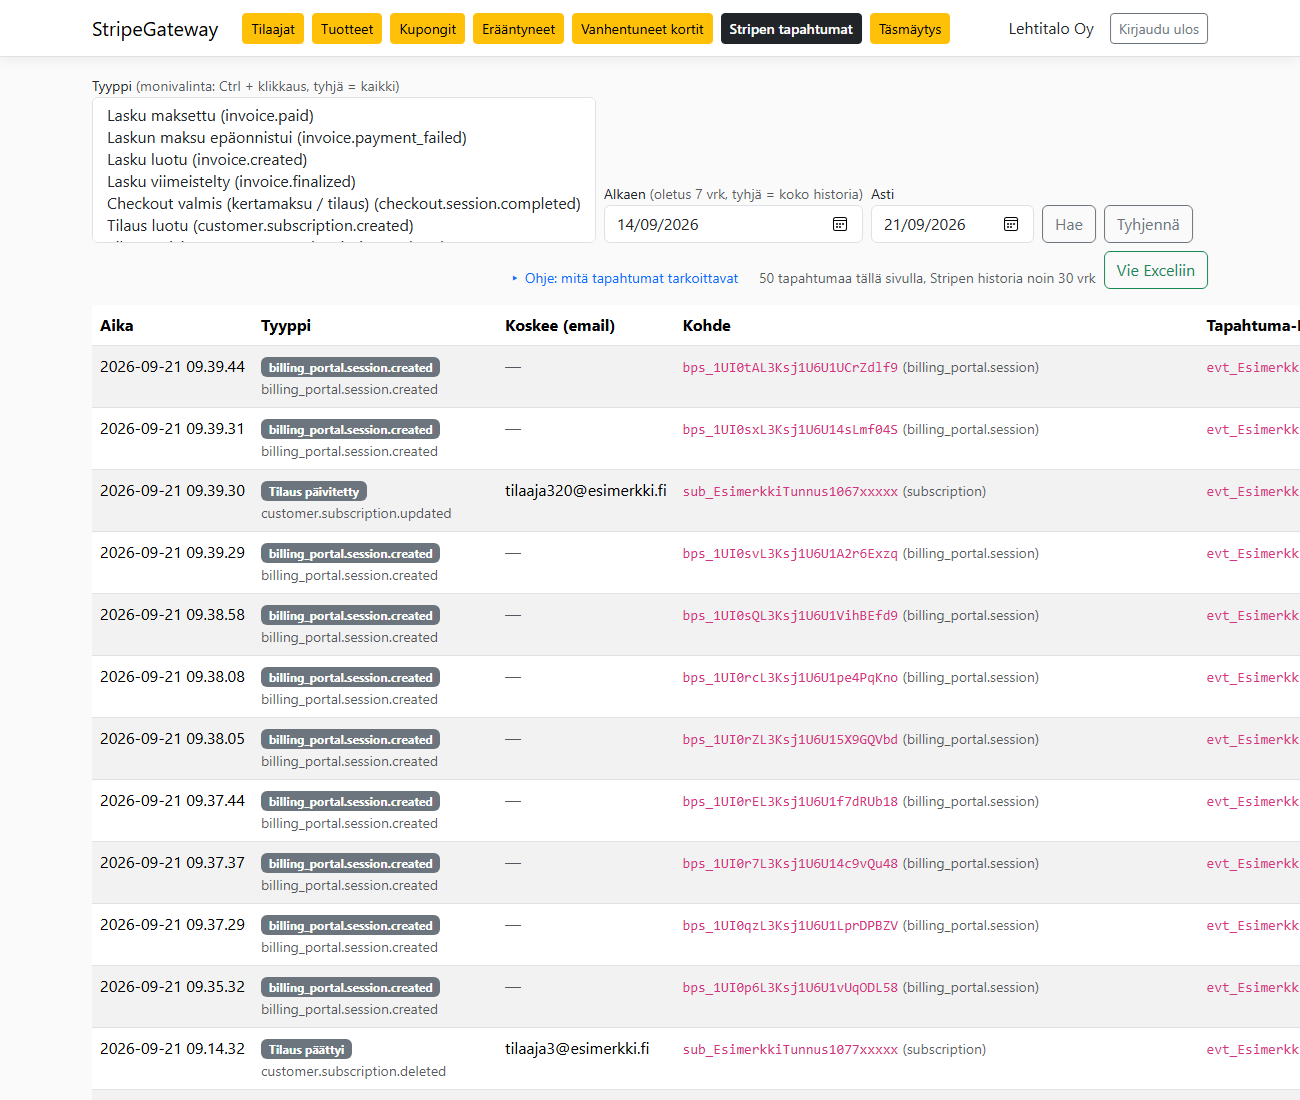Image resolution: width=1300 pixels, height=1100 pixels.
Task: Click the Lehtitalo Oy account name
Action: pyautogui.click(x=1051, y=29)
